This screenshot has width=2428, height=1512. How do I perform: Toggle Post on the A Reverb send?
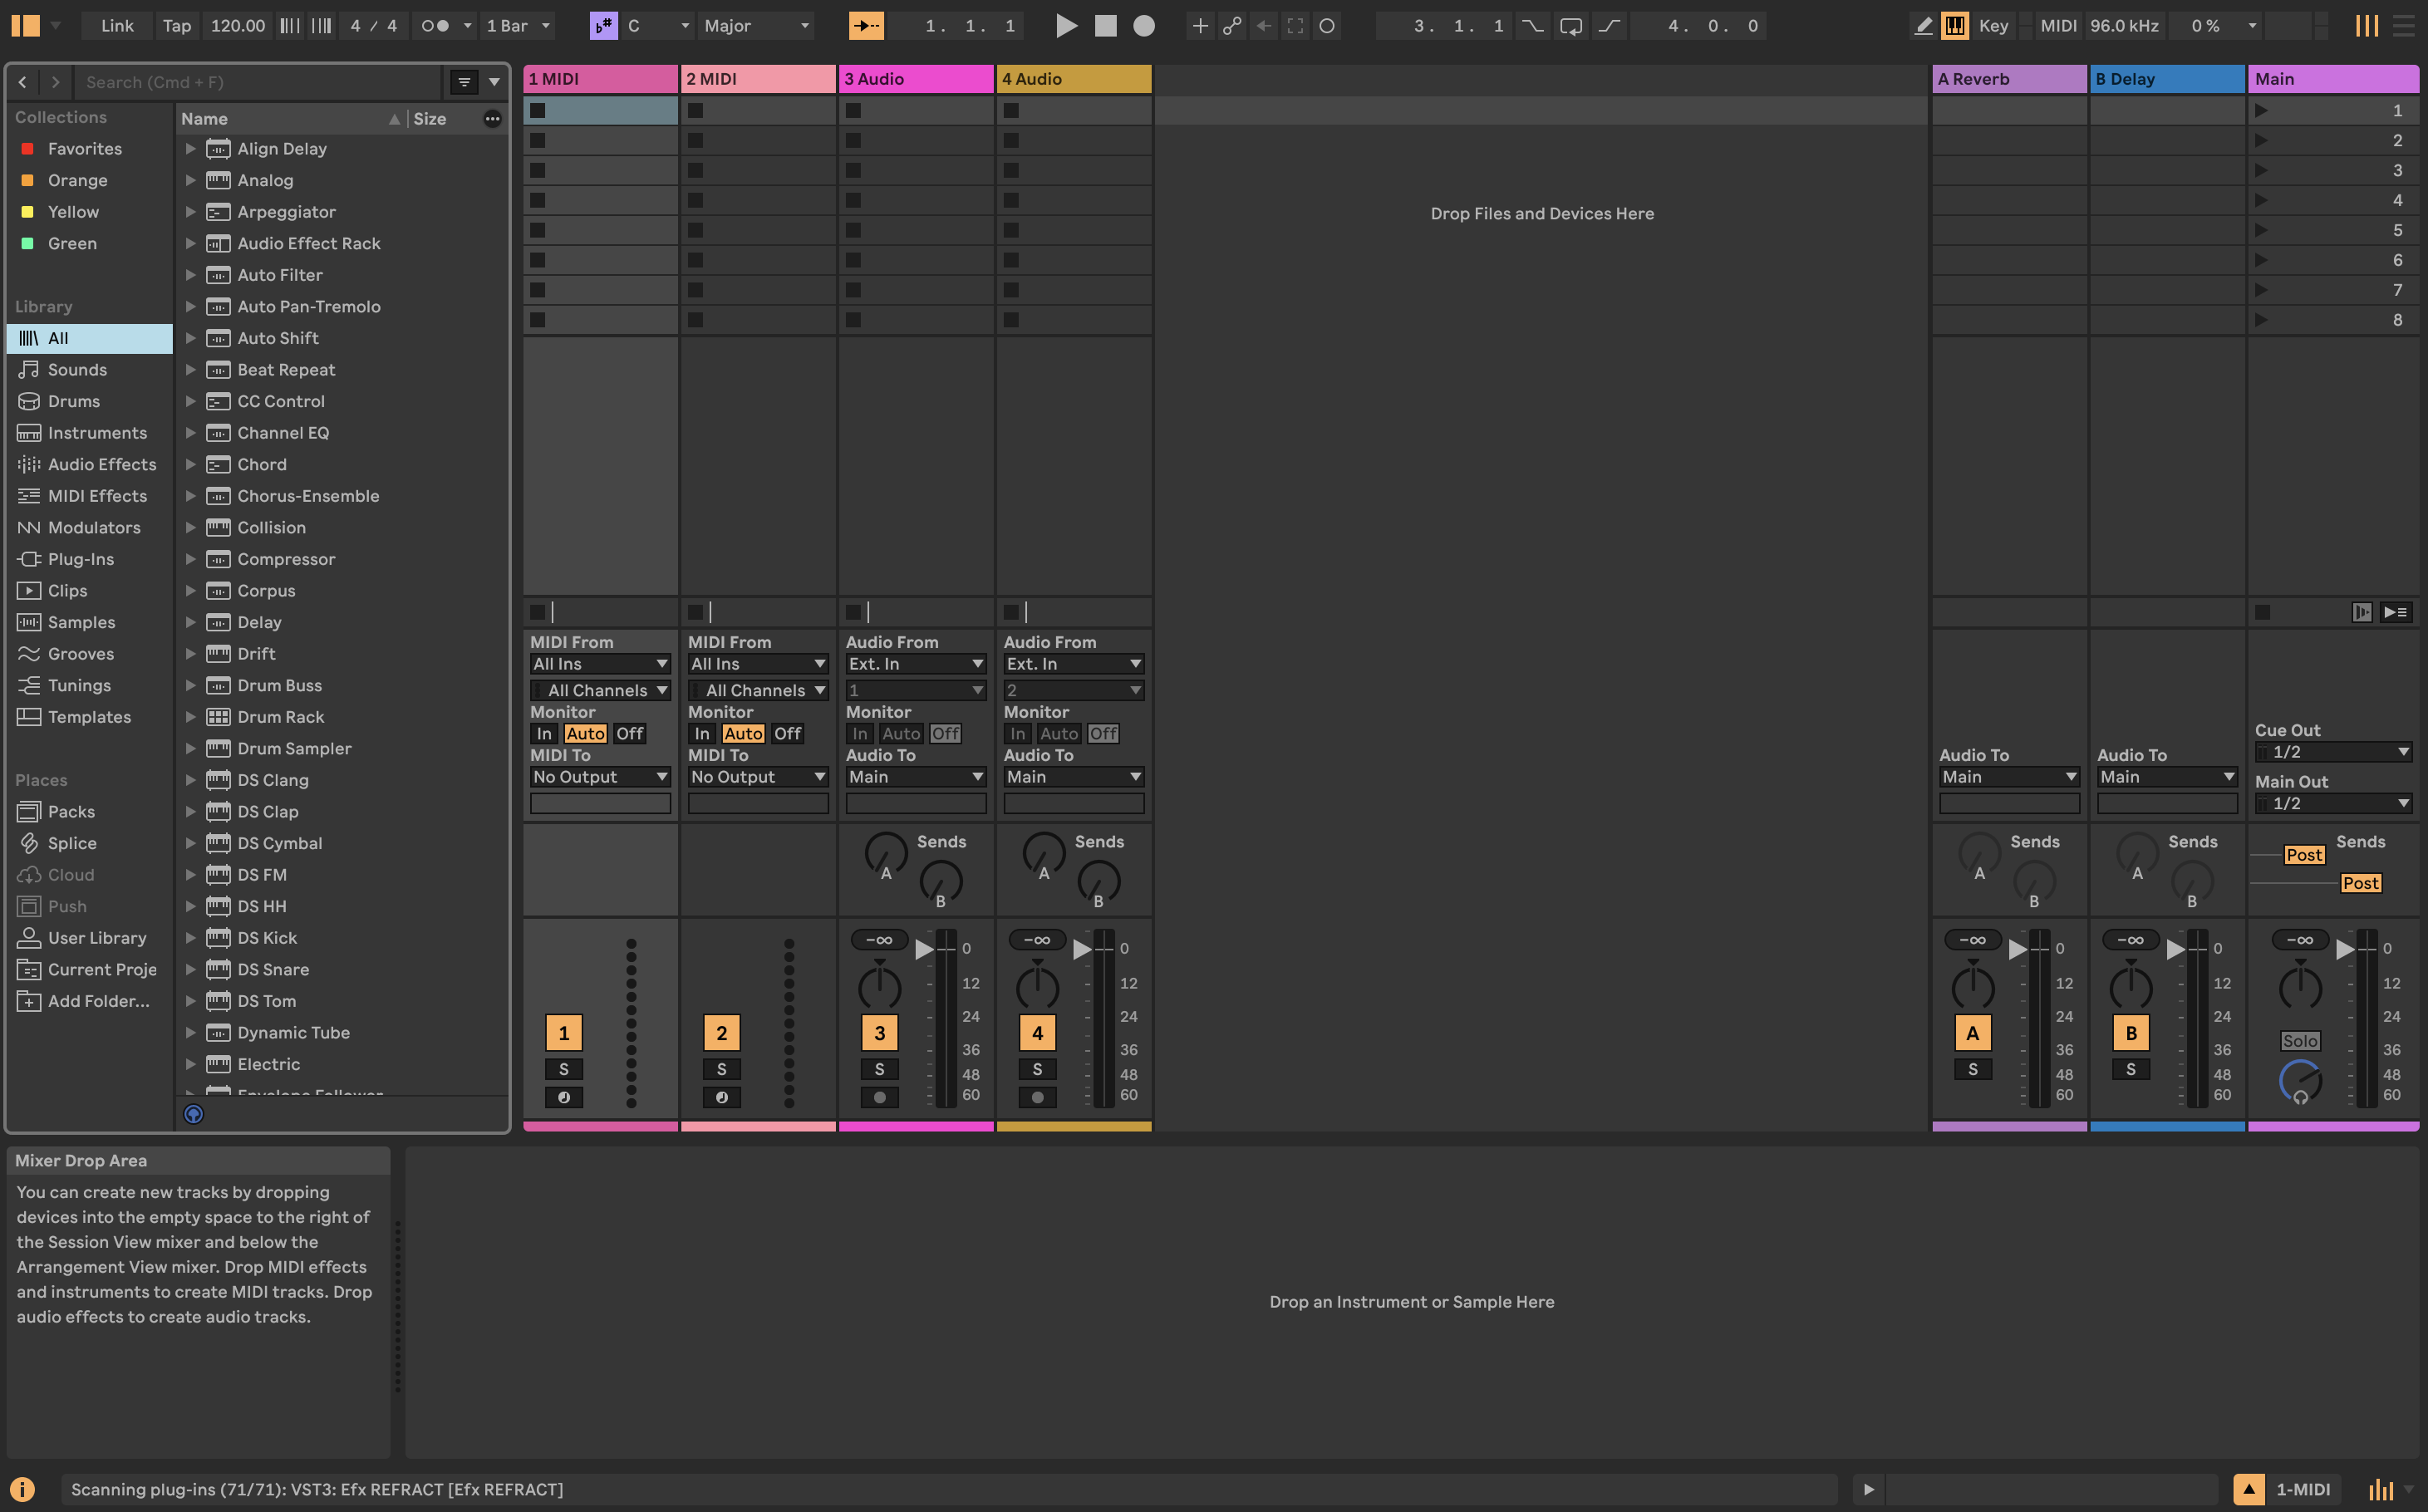click(x=2304, y=854)
